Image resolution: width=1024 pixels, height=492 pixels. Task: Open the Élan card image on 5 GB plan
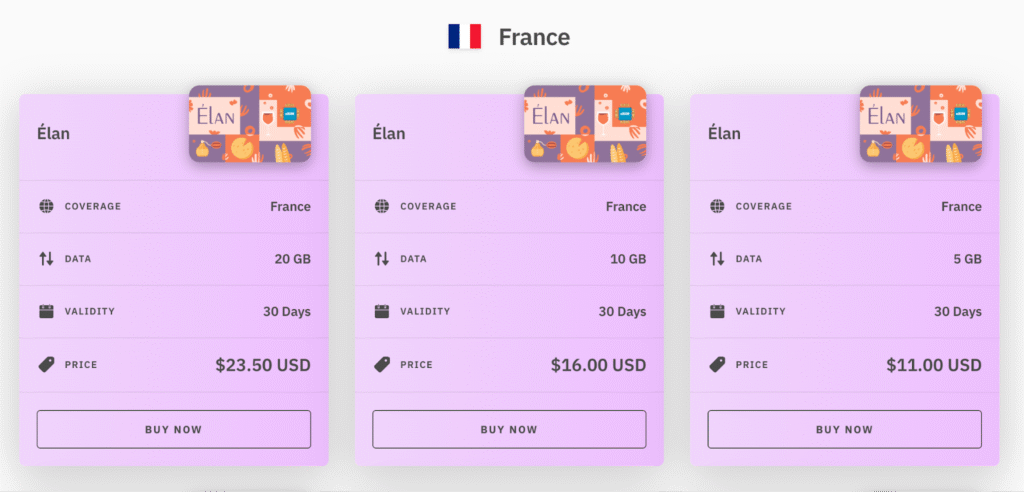(921, 123)
